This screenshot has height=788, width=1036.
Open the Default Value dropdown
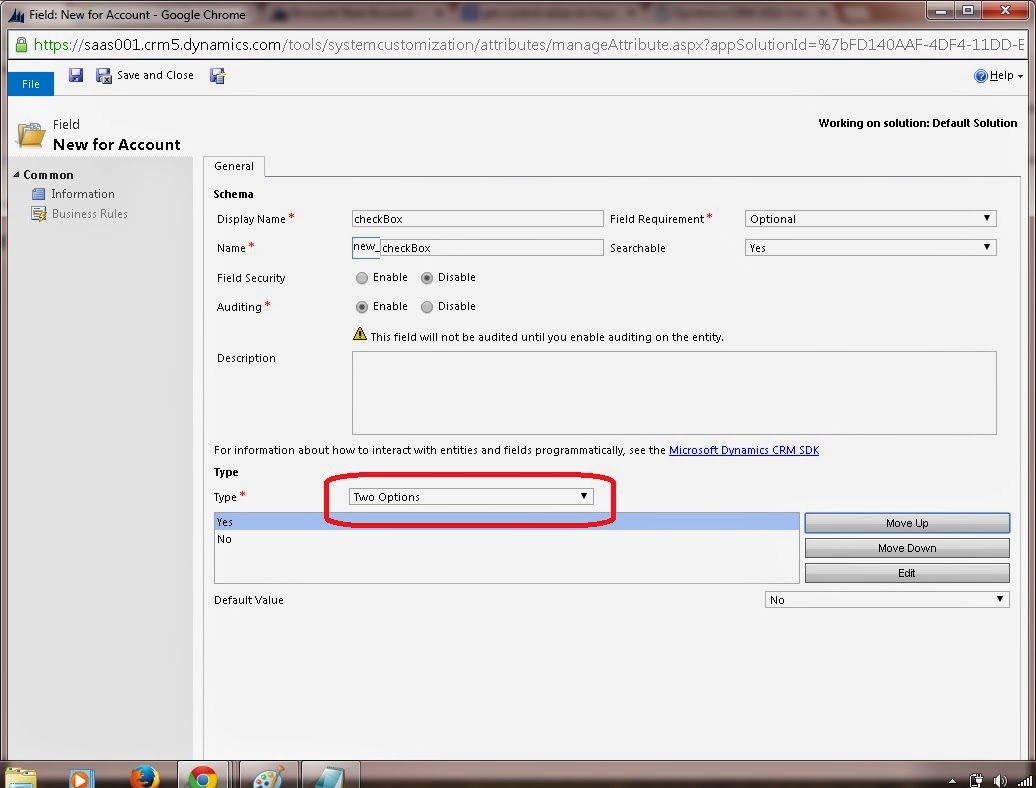(887, 600)
